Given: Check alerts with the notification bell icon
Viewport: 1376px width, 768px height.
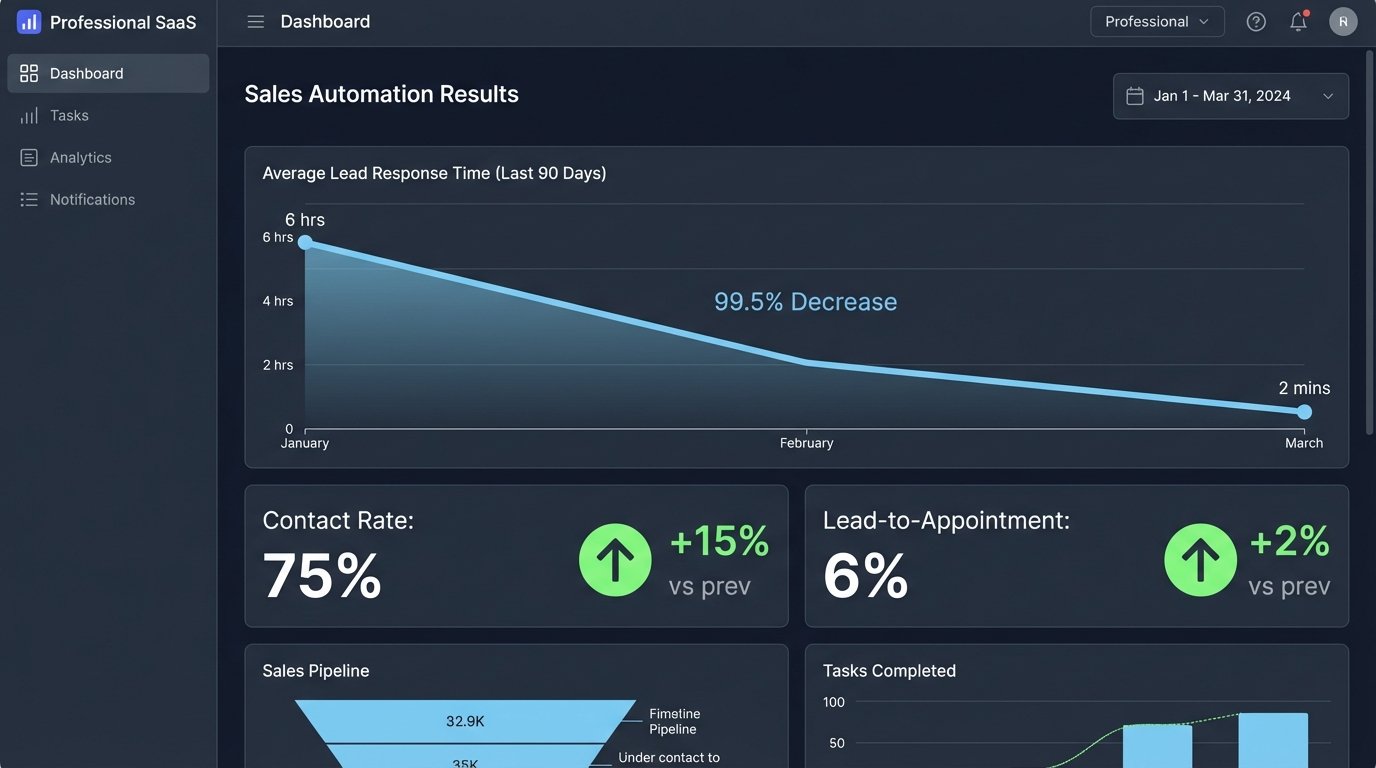Looking at the screenshot, I should pyautogui.click(x=1297, y=20).
